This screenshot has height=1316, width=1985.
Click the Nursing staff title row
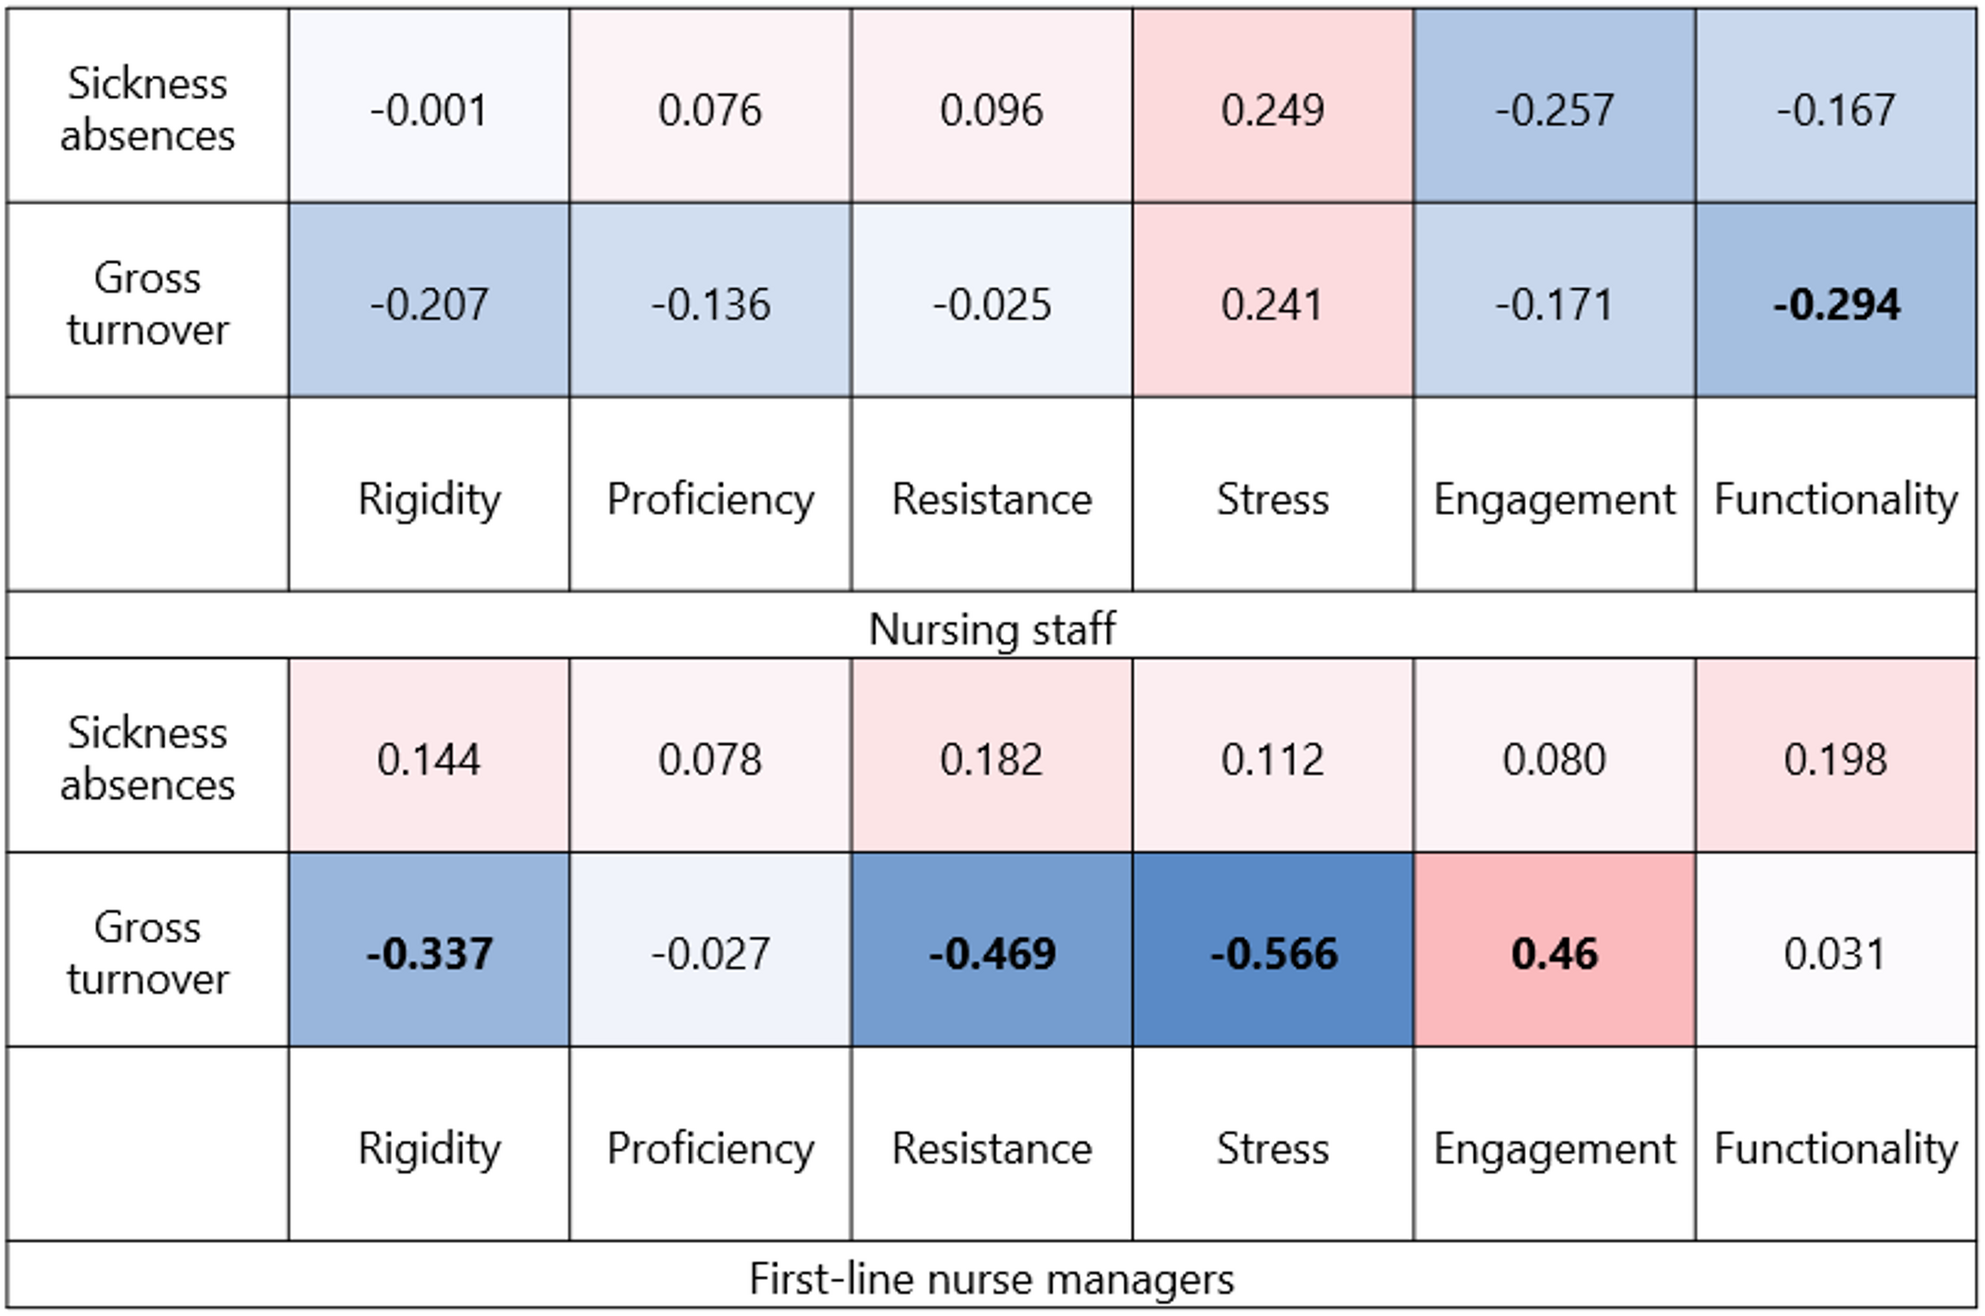[991, 629]
